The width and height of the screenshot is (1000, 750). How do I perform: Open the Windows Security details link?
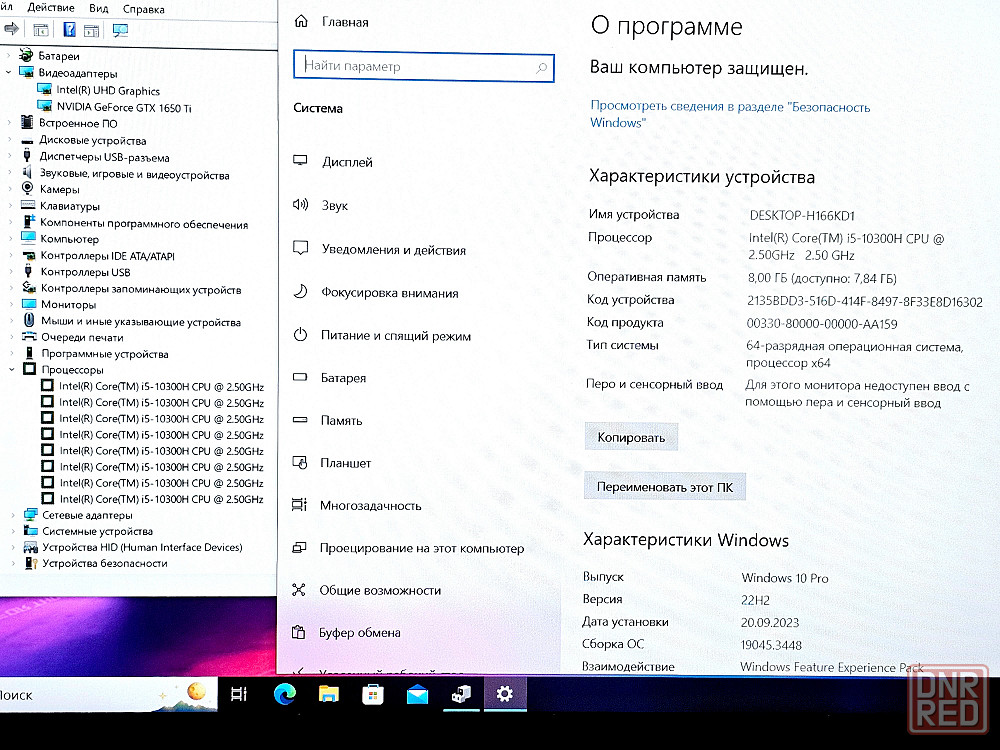coord(730,114)
